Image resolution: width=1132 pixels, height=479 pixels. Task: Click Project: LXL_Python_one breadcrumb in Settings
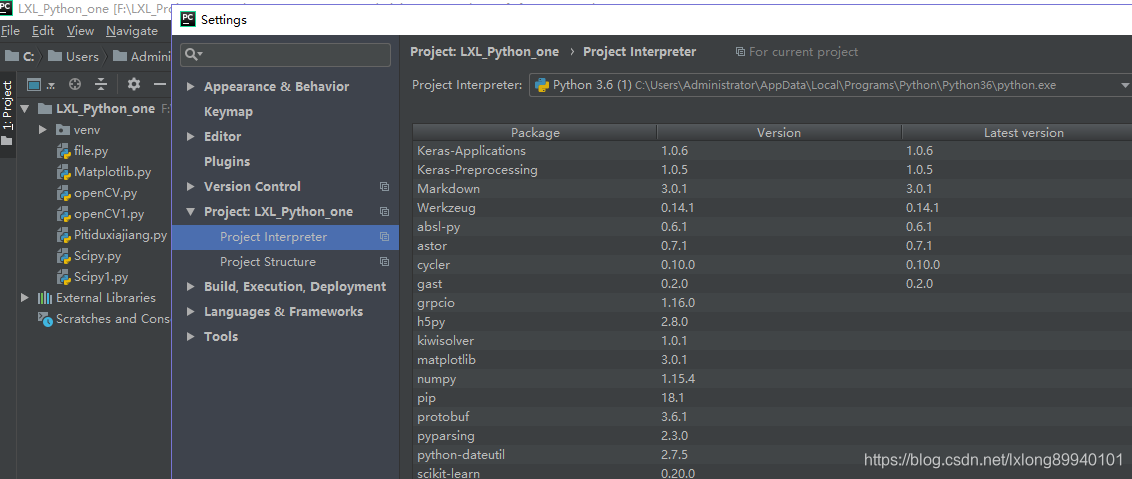tap(484, 52)
